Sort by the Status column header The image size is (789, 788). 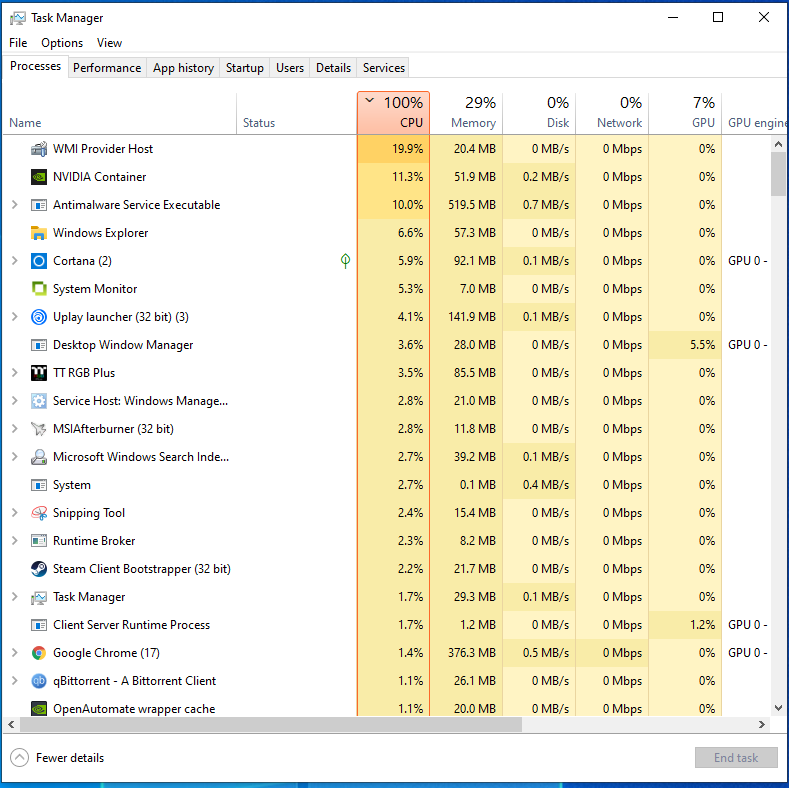[x=296, y=113]
